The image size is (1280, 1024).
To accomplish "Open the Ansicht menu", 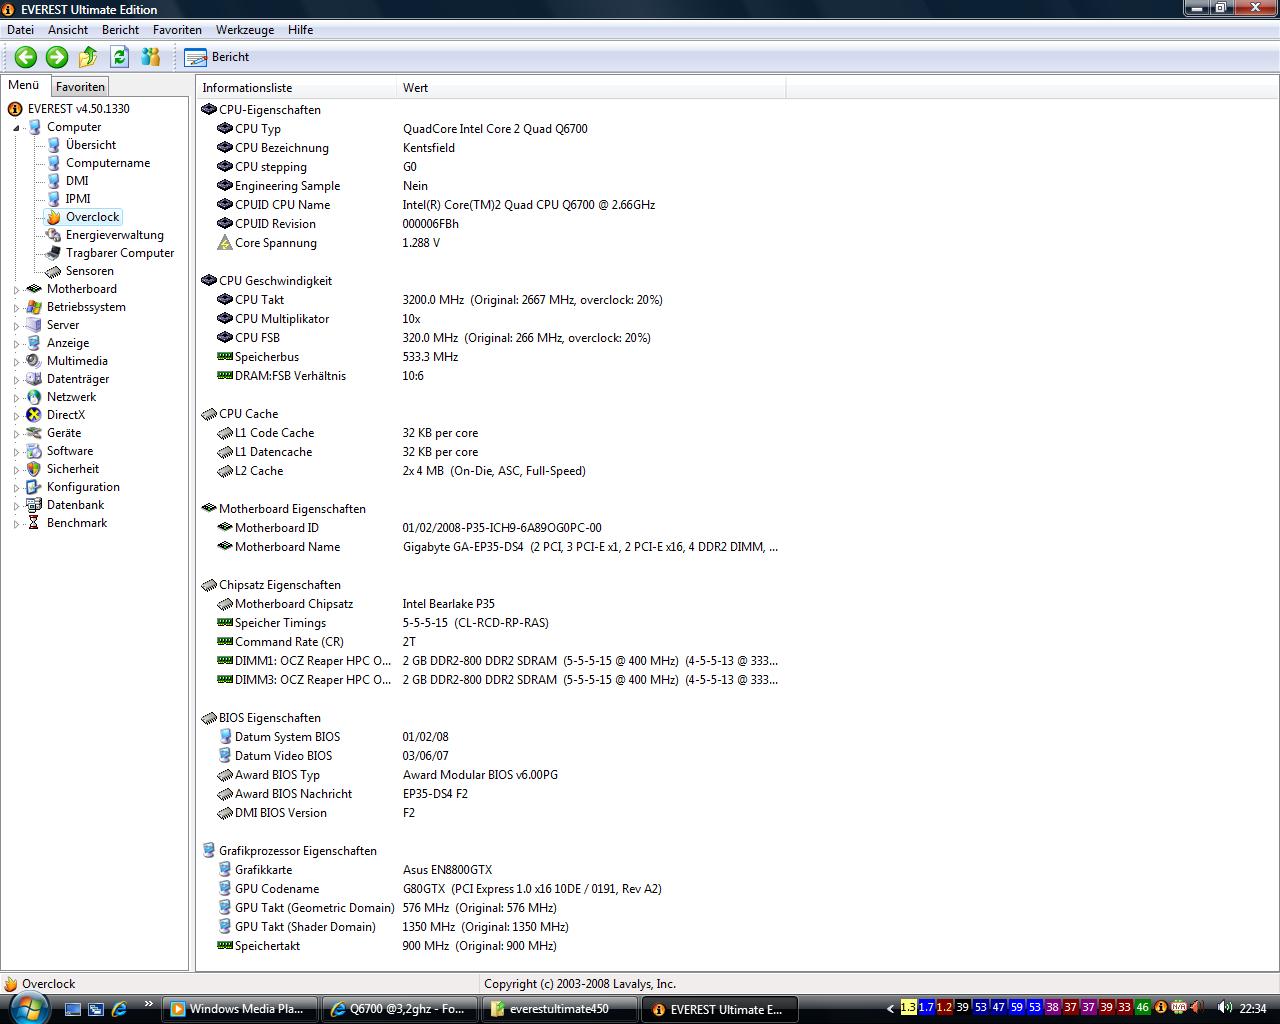I will pyautogui.click(x=68, y=30).
